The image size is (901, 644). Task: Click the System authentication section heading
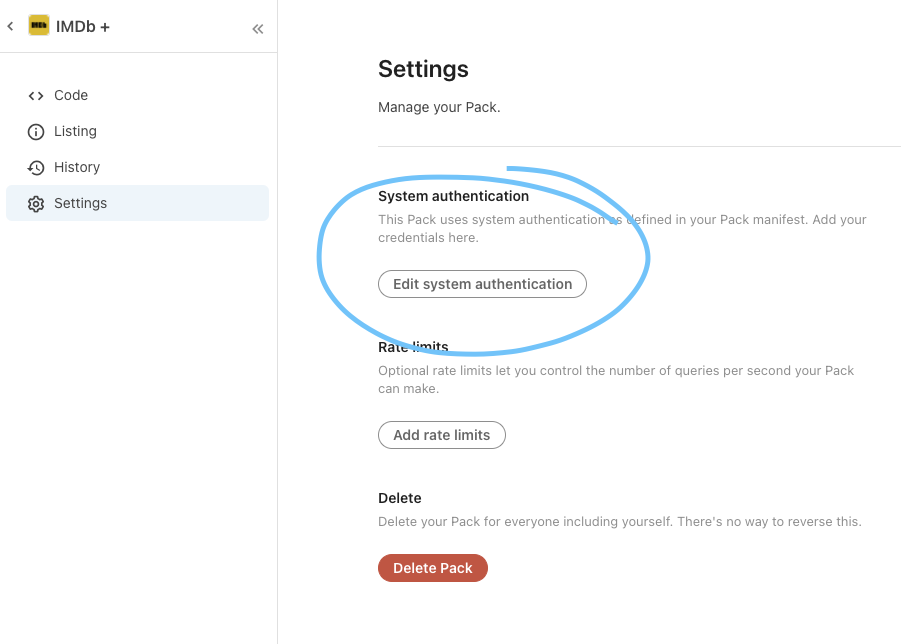click(x=453, y=197)
